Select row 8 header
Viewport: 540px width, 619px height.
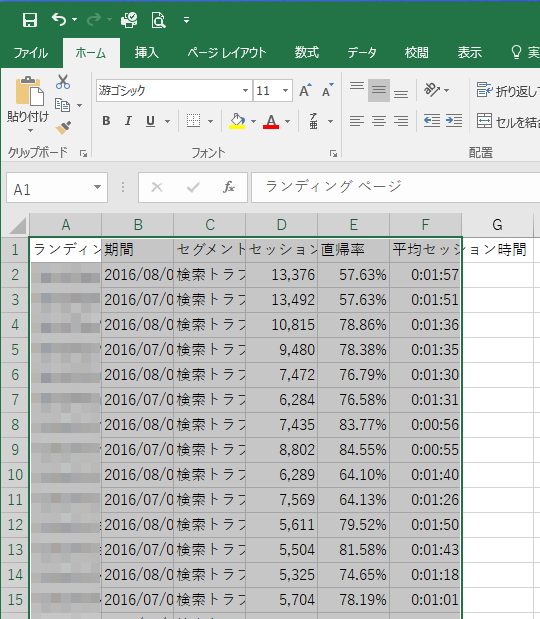pyautogui.click(x=15, y=425)
